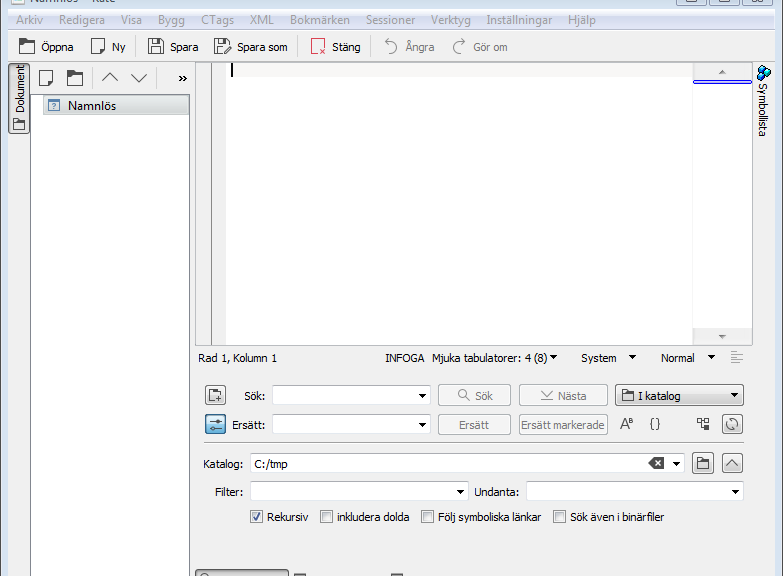Viewport: 783px width, 576px height.
Task: Open the I katalog search scope dropdown
Action: point(679,396)
